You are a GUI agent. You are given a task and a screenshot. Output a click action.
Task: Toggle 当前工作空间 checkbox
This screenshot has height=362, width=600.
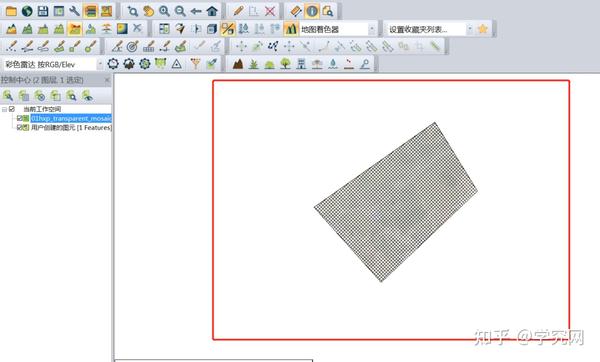click(12, 109)
